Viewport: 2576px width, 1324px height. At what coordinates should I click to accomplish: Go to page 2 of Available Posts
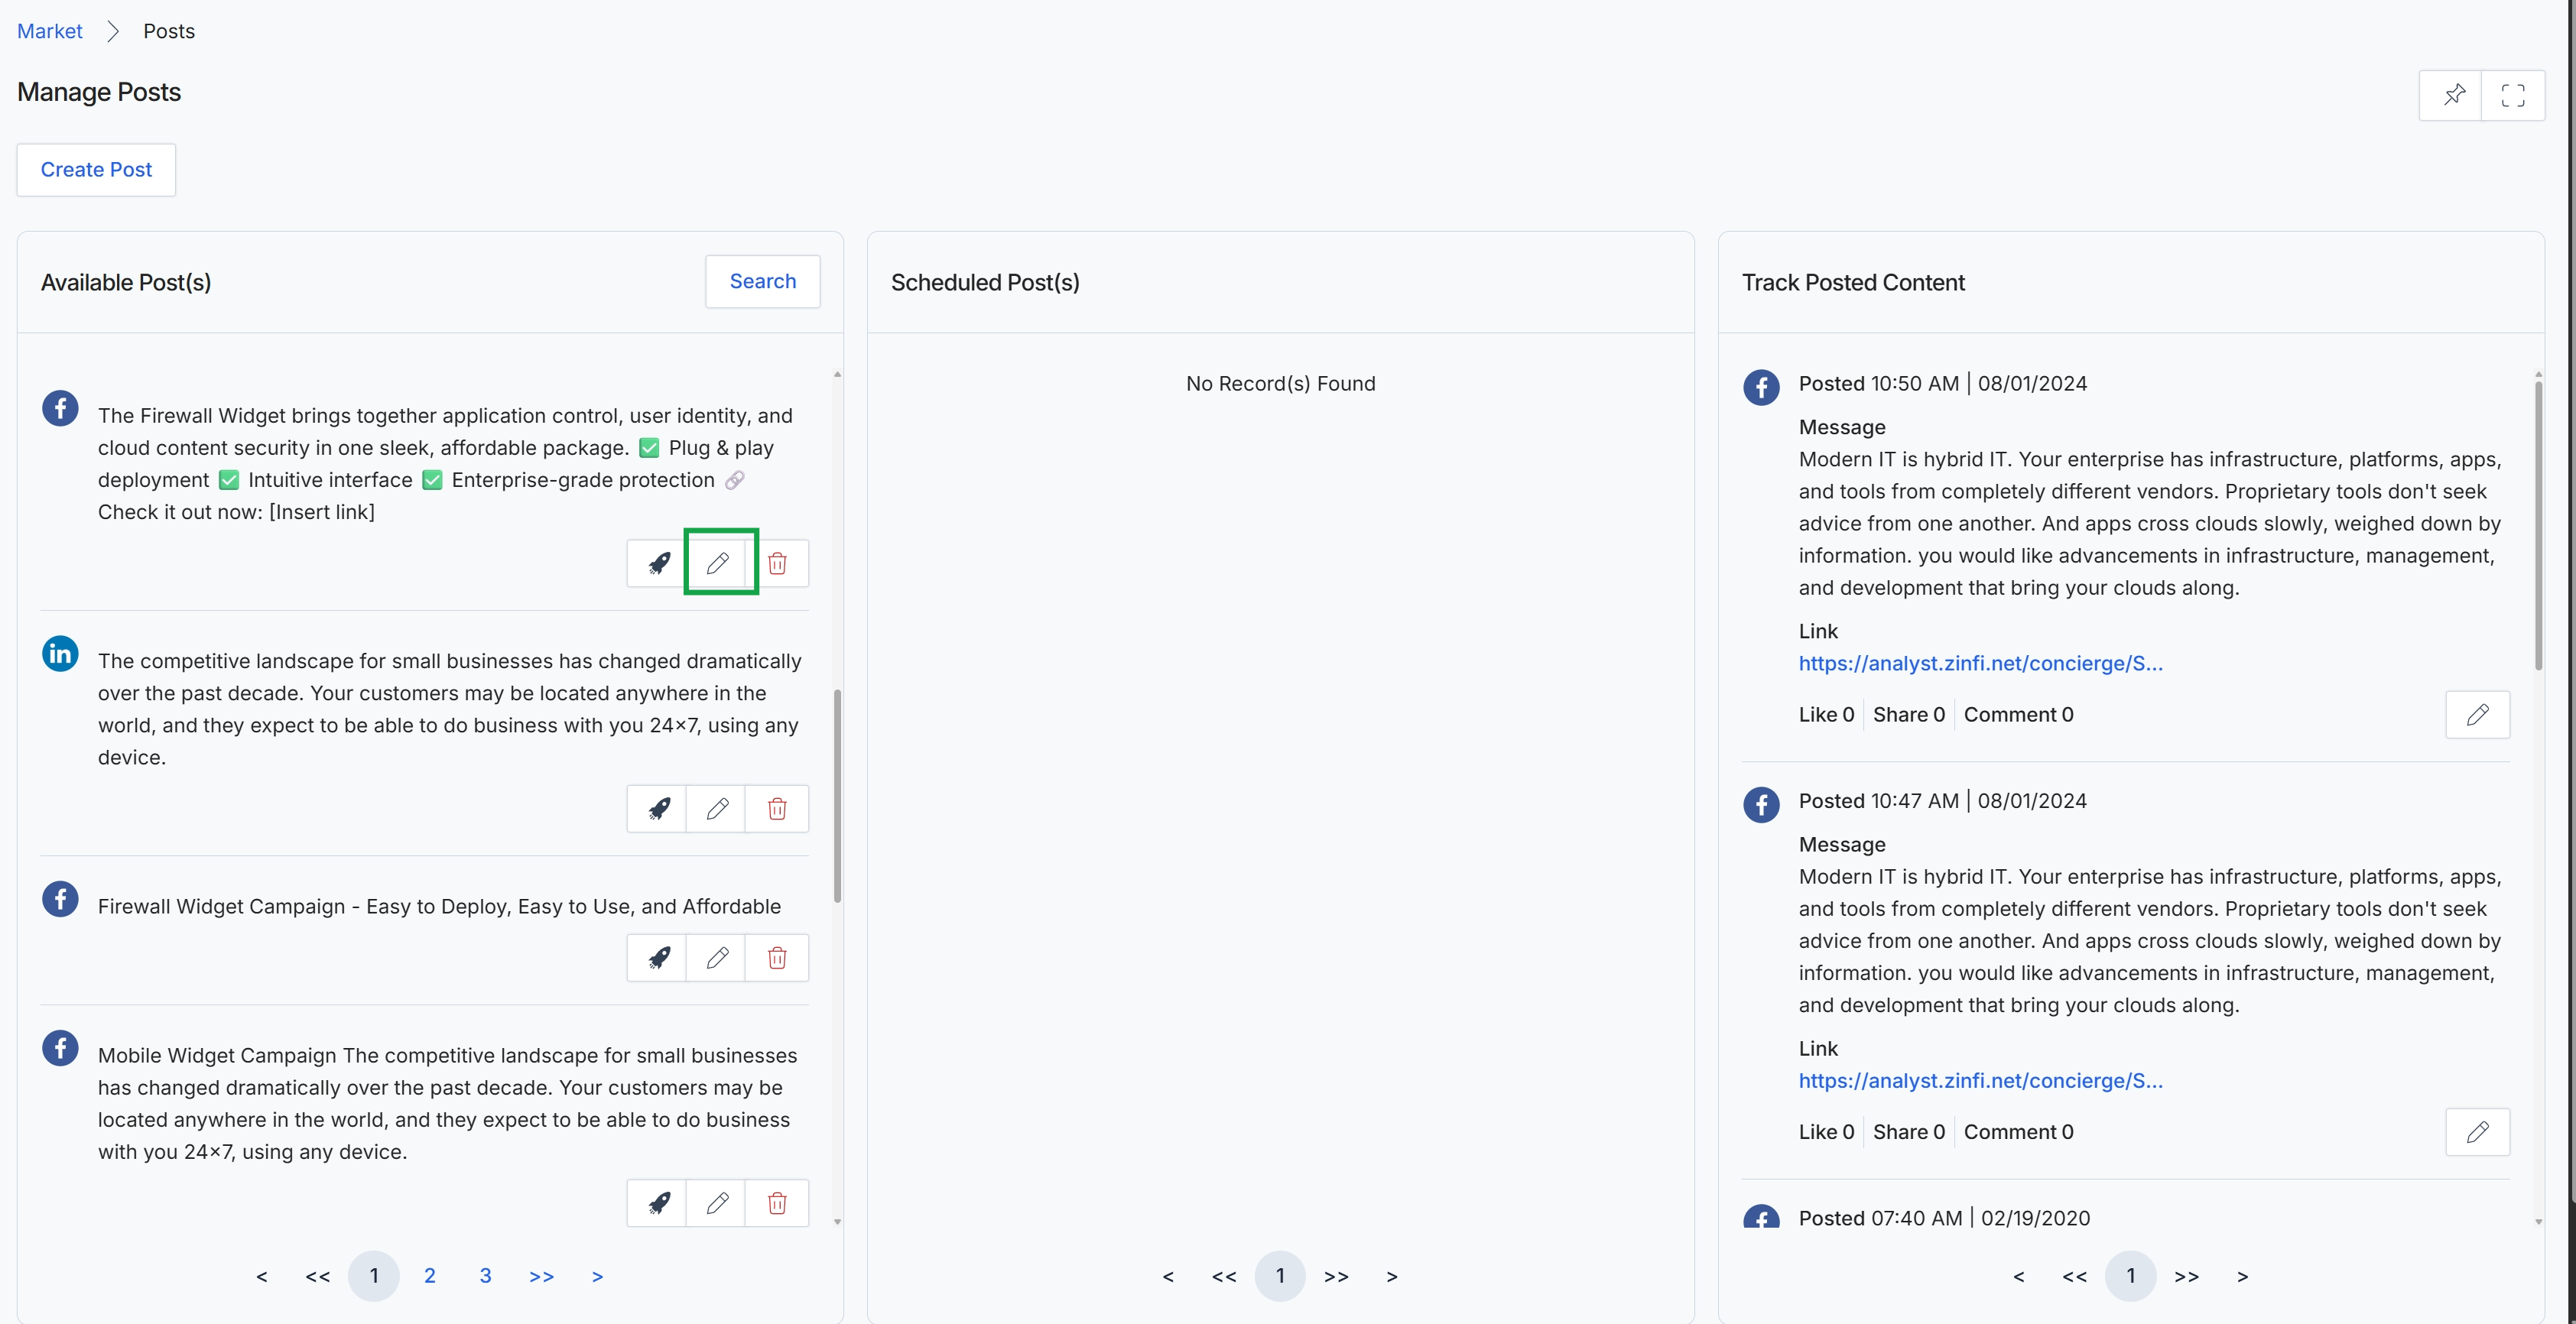point(430,1276)
